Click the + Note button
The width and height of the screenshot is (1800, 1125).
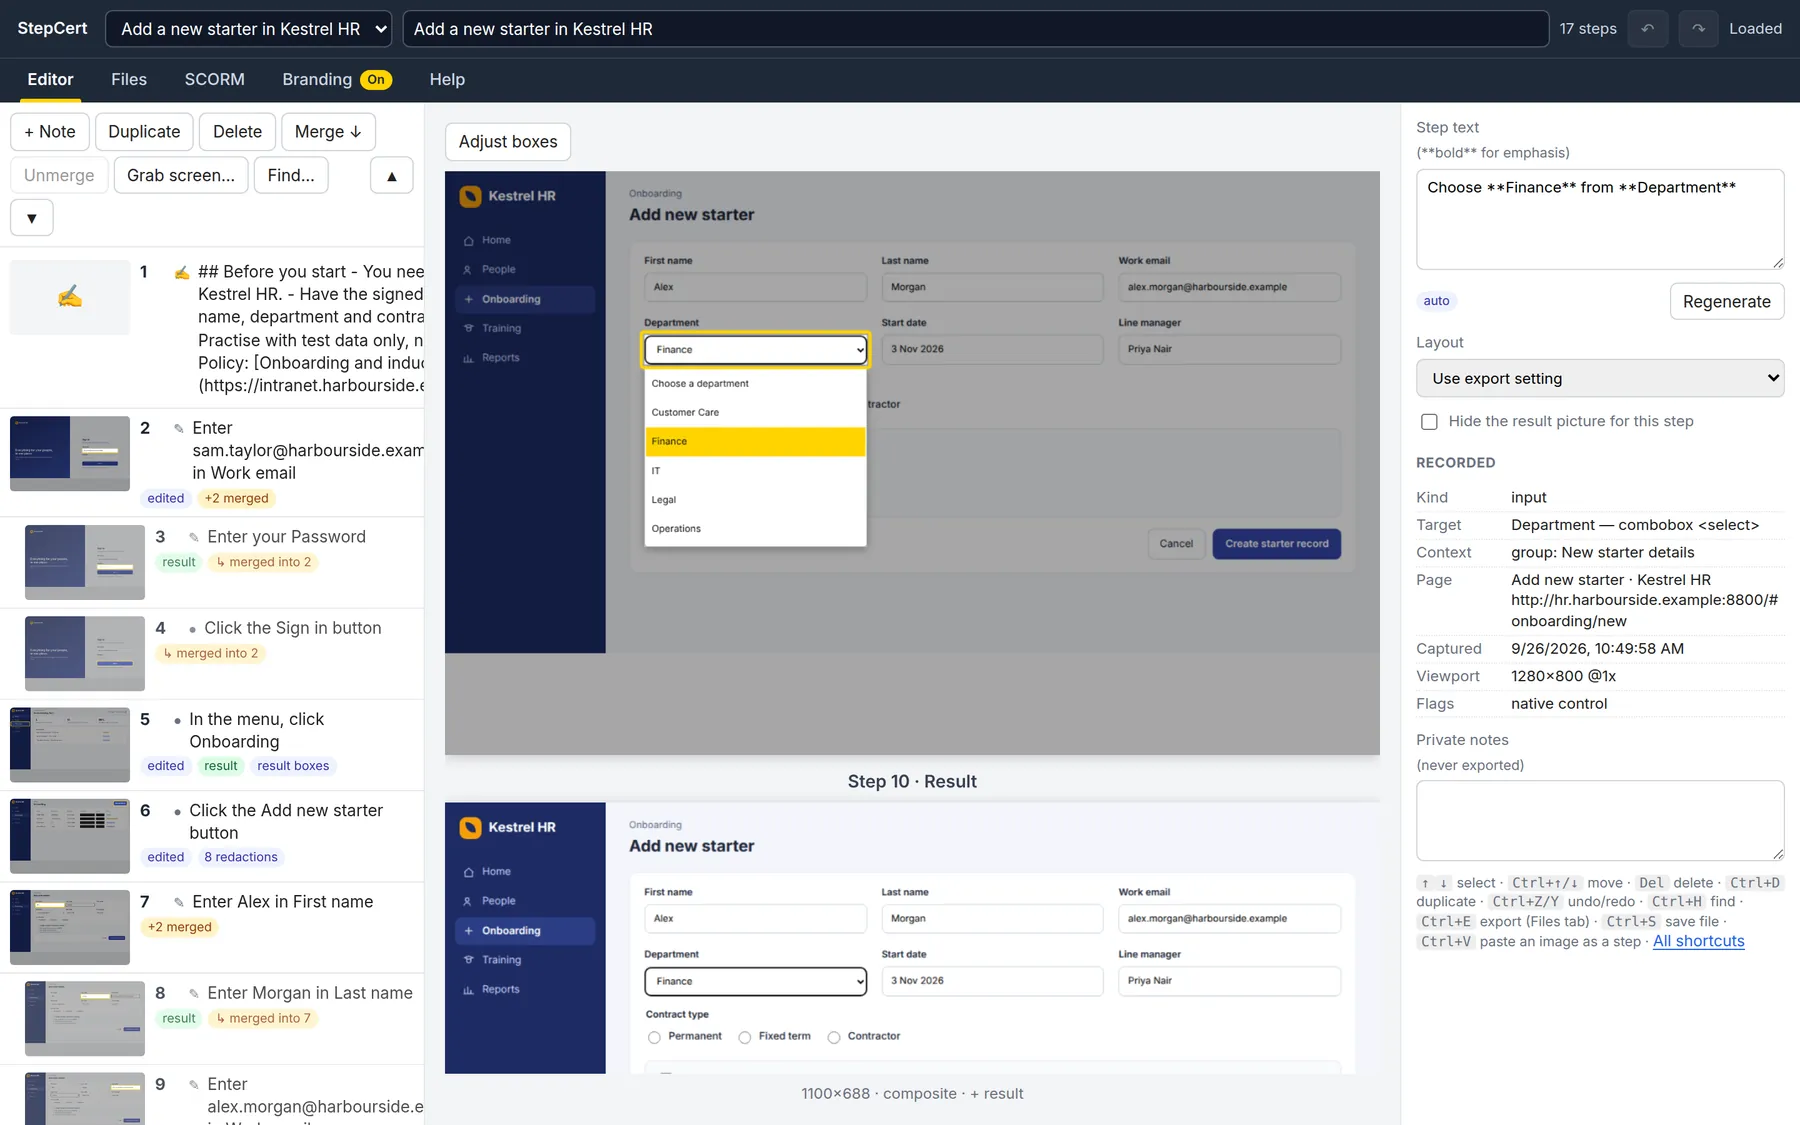point(50,132)
